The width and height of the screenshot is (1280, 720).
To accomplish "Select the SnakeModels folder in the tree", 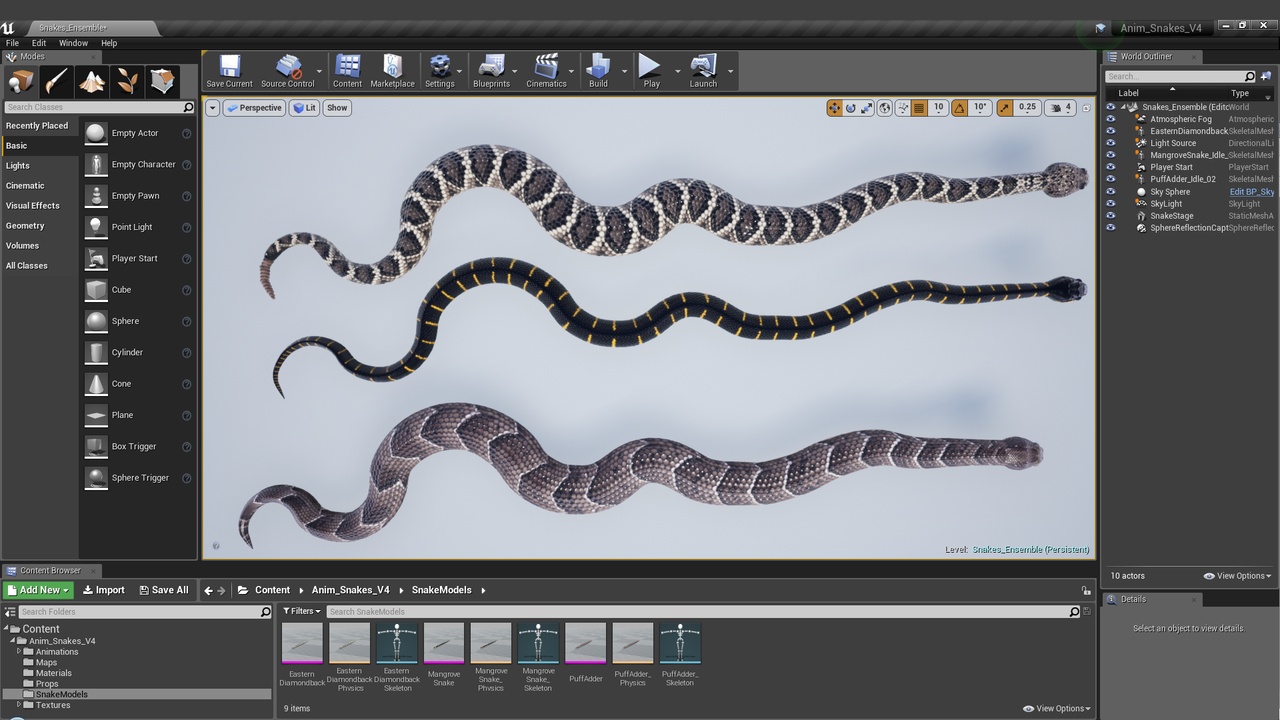I will click(x=62, y=694).
